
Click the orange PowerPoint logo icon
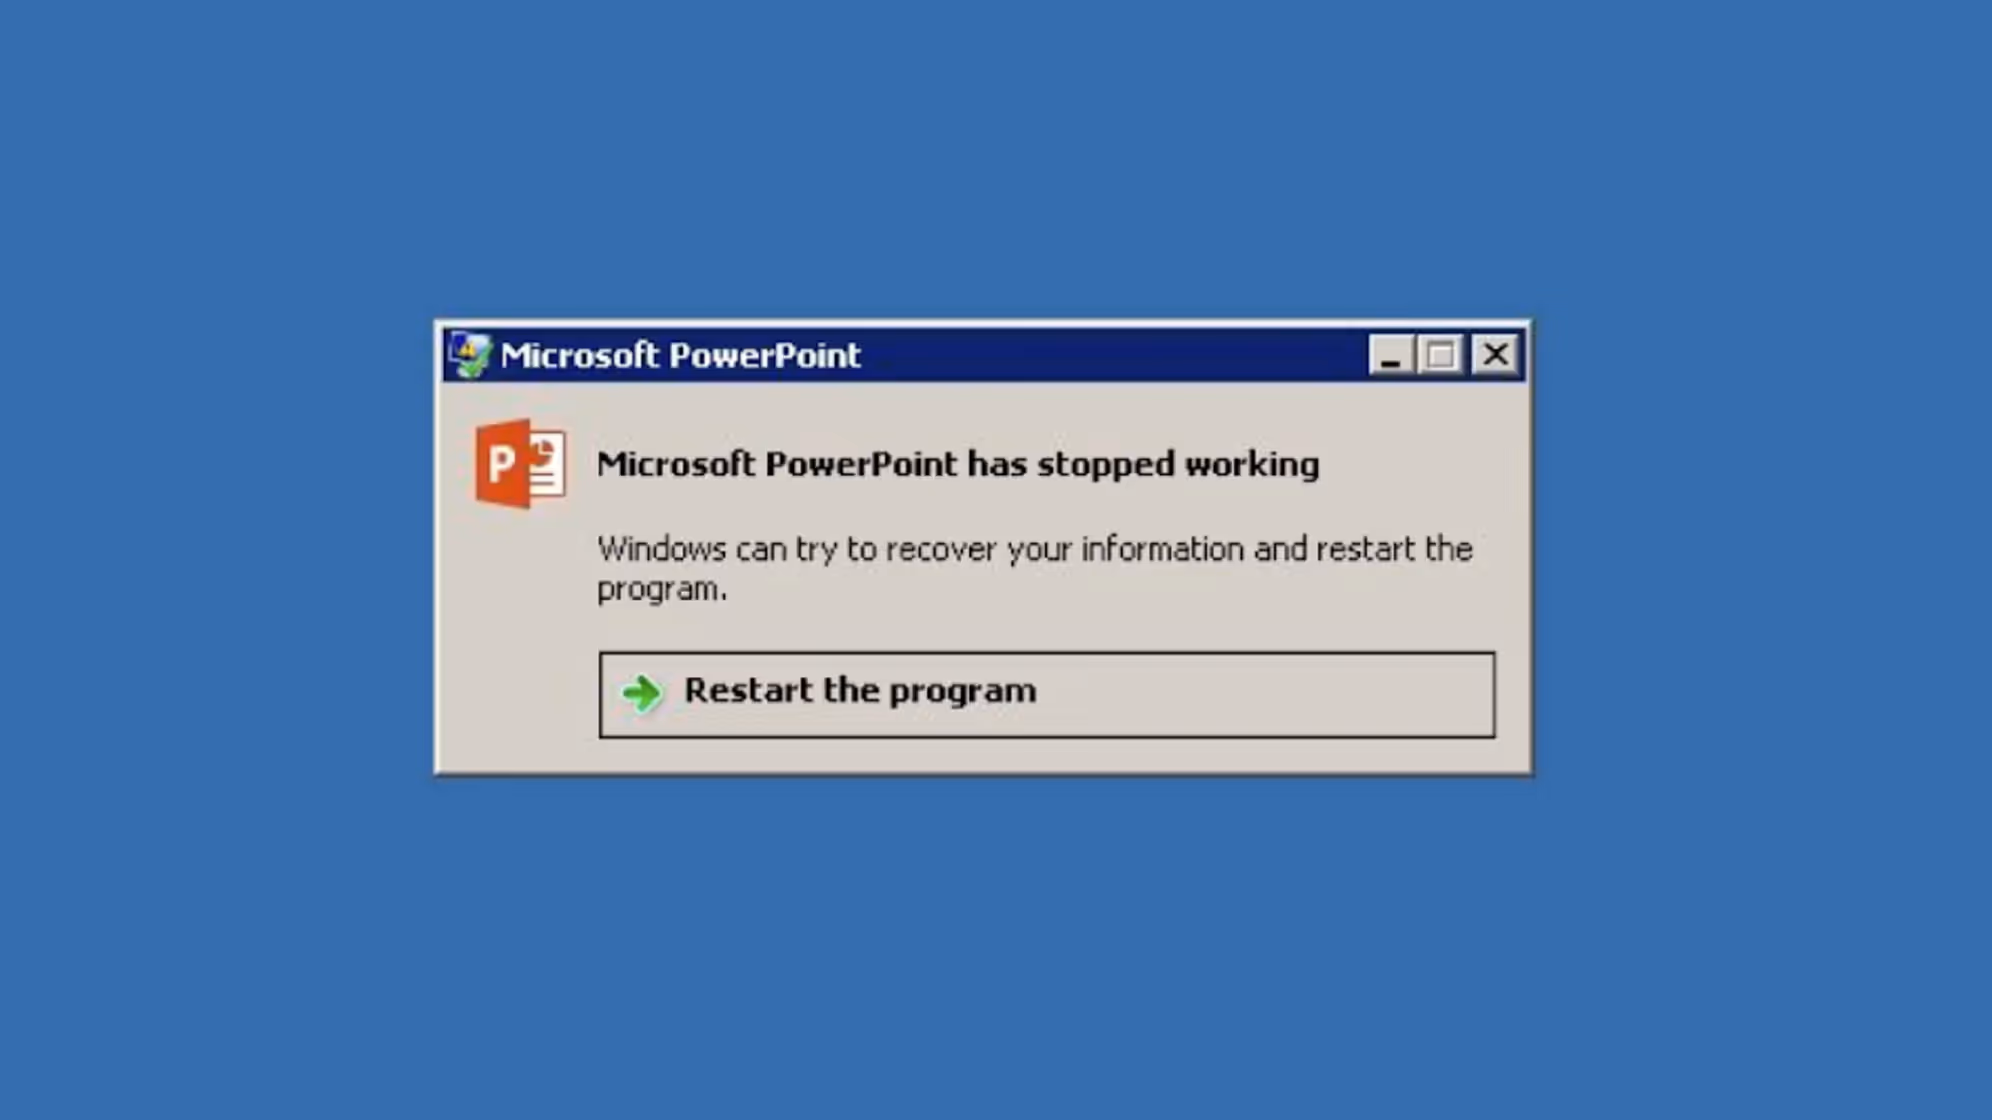pos(520,464)
